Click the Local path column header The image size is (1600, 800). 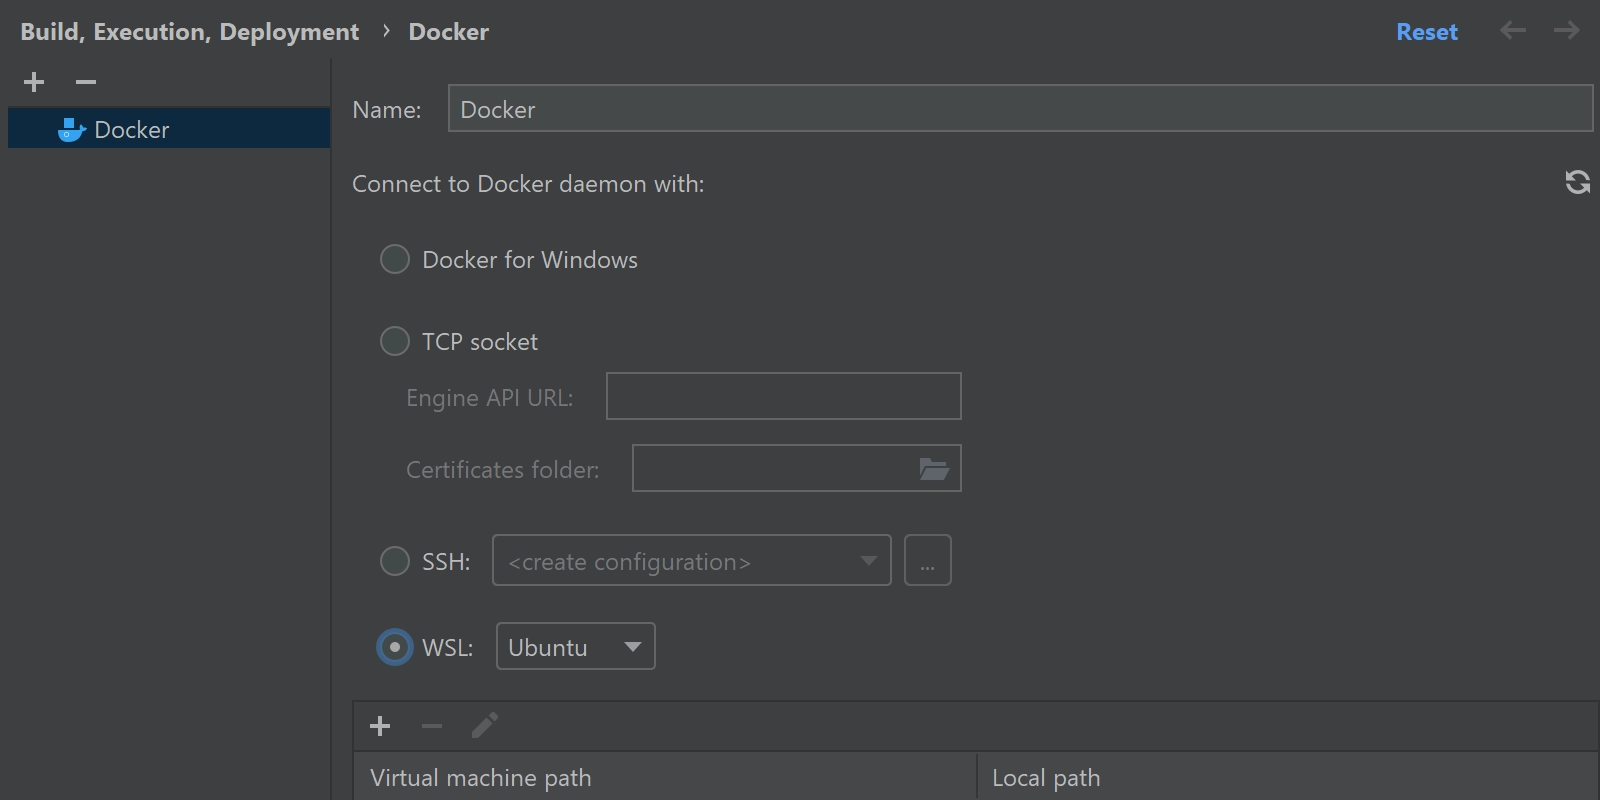(x=1288, y=777)
